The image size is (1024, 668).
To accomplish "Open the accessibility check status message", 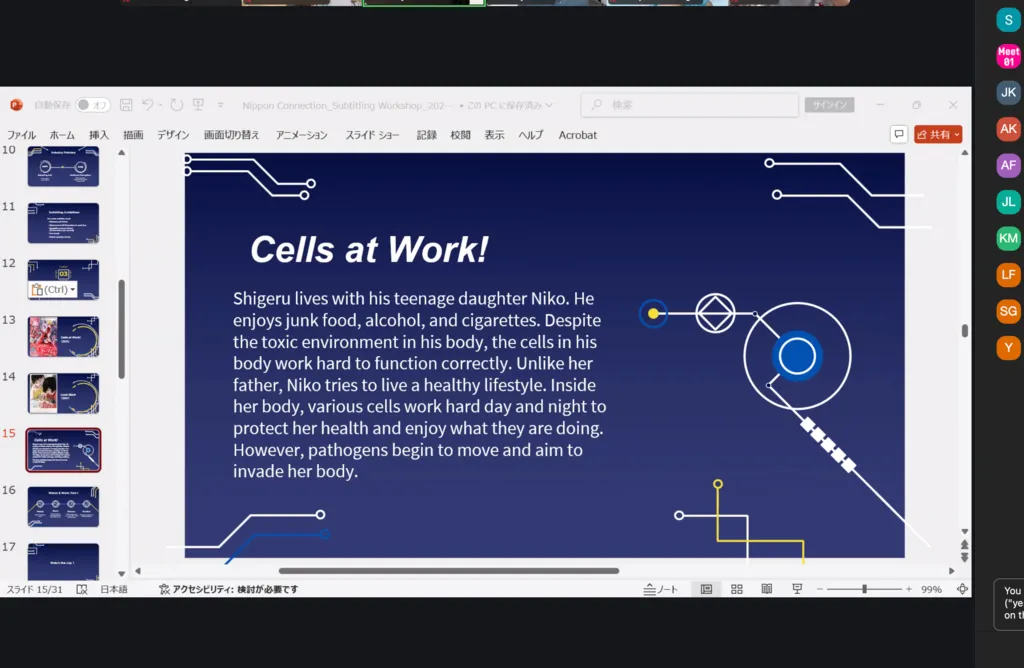I will 229,590.
